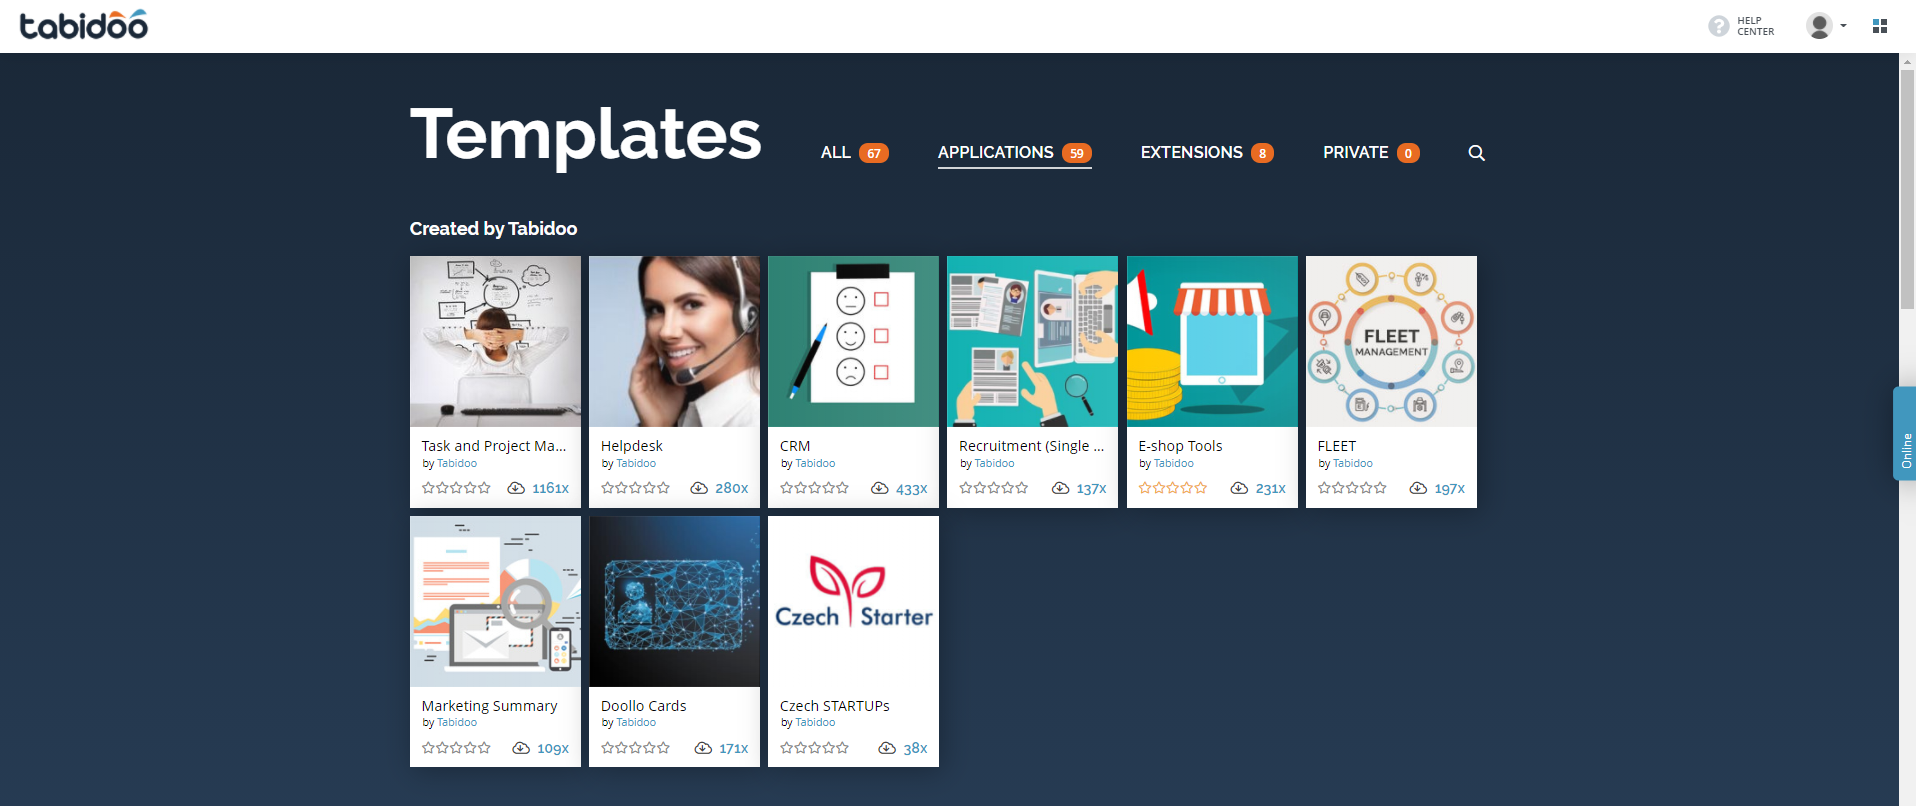Switch to the APPLICATIONS tab
This screenshot has height=806, width=1916.
pos(1014,153)
